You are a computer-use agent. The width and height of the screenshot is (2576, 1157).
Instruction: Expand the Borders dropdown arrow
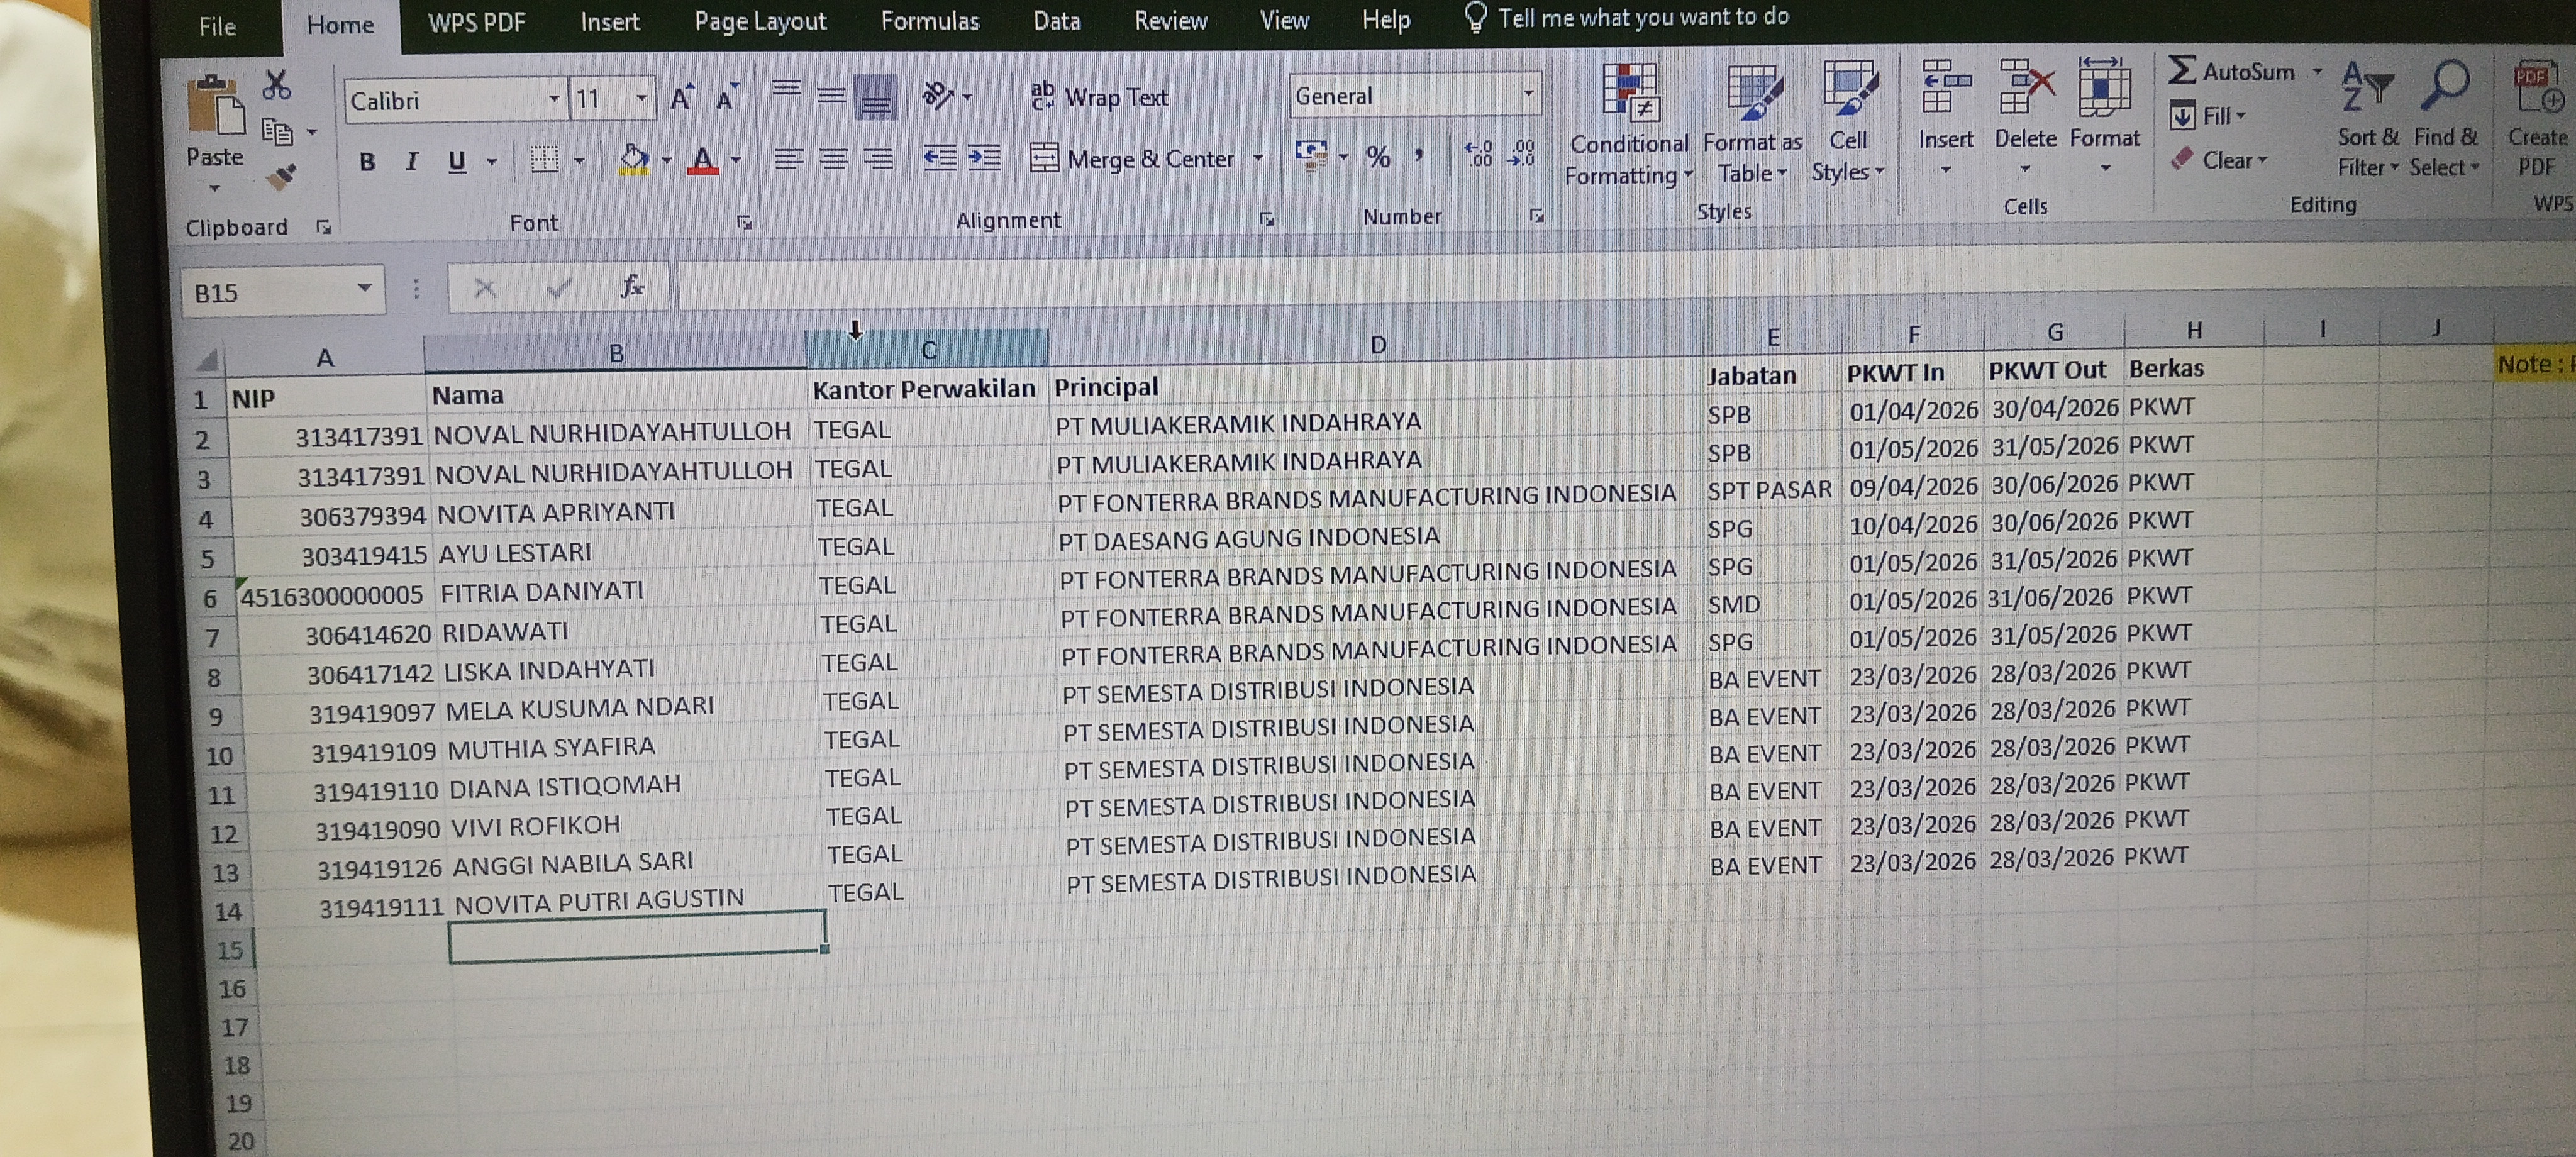[578, 160]
